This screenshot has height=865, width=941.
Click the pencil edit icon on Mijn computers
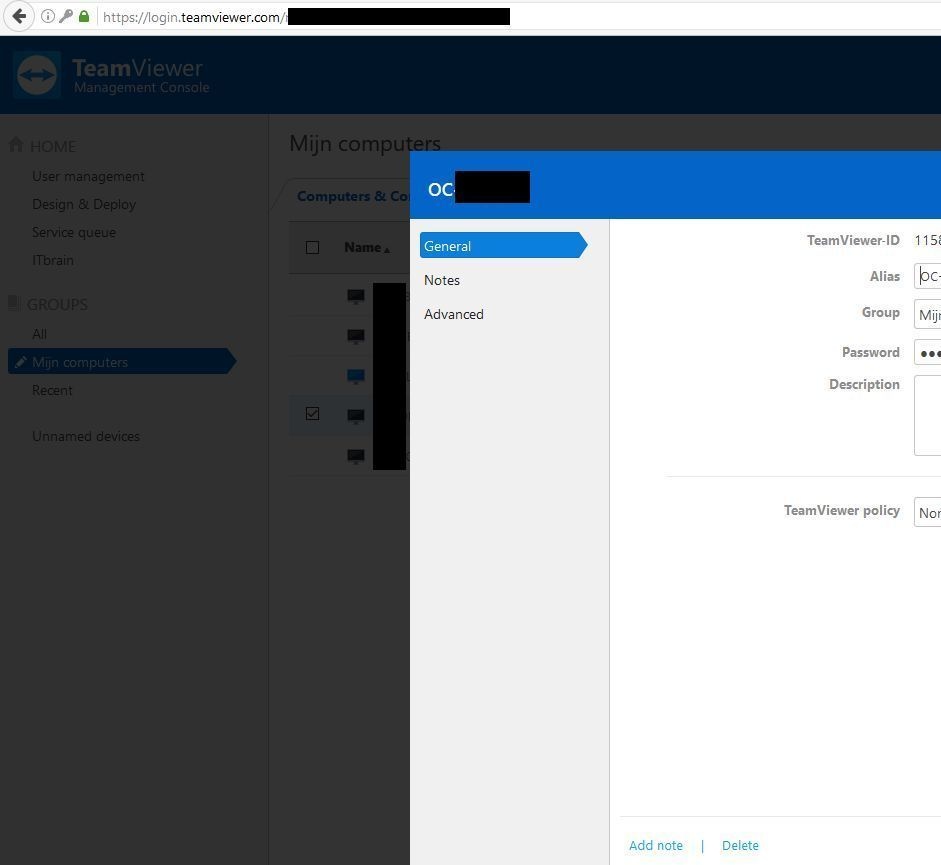[20, 361]
